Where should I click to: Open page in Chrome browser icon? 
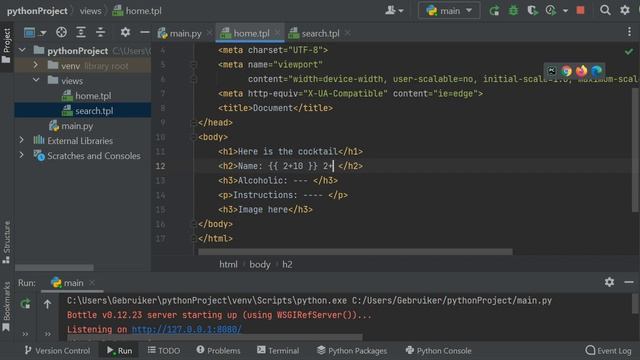[x=567, y=71]
